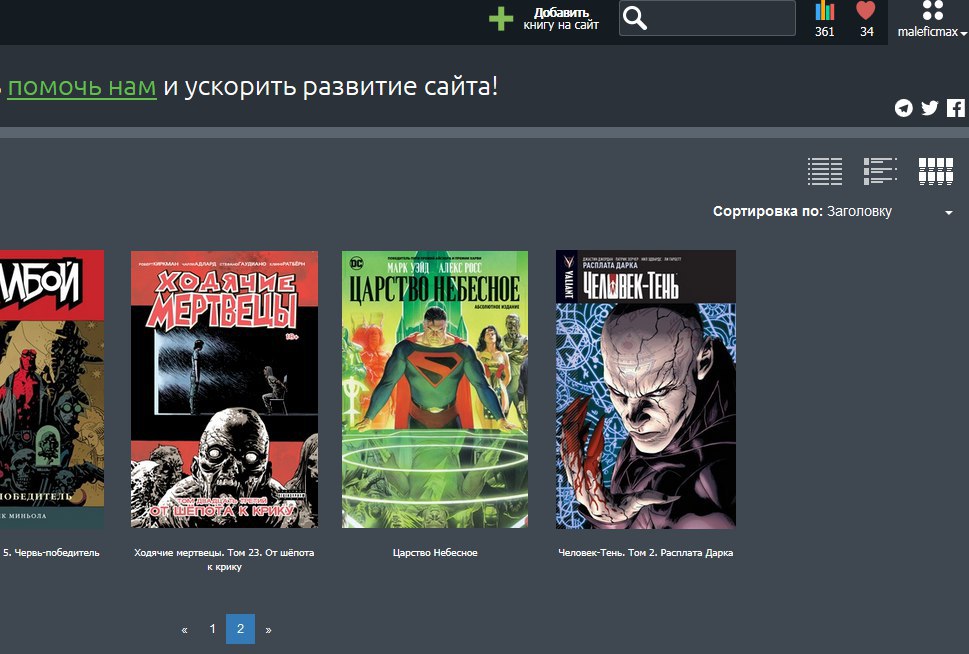Click the magnifier search icon

pyautogui.click(x=635, y=19)
